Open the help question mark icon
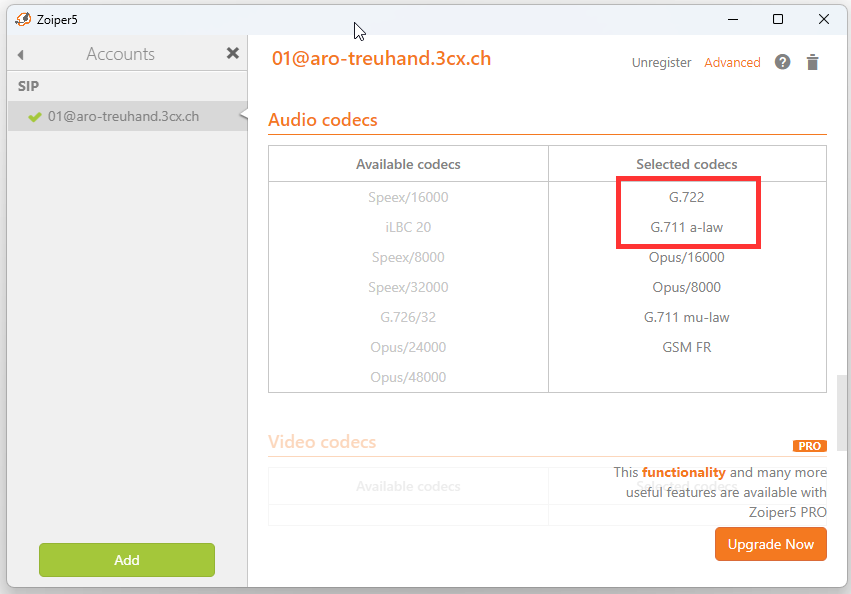 click(782, 62)
